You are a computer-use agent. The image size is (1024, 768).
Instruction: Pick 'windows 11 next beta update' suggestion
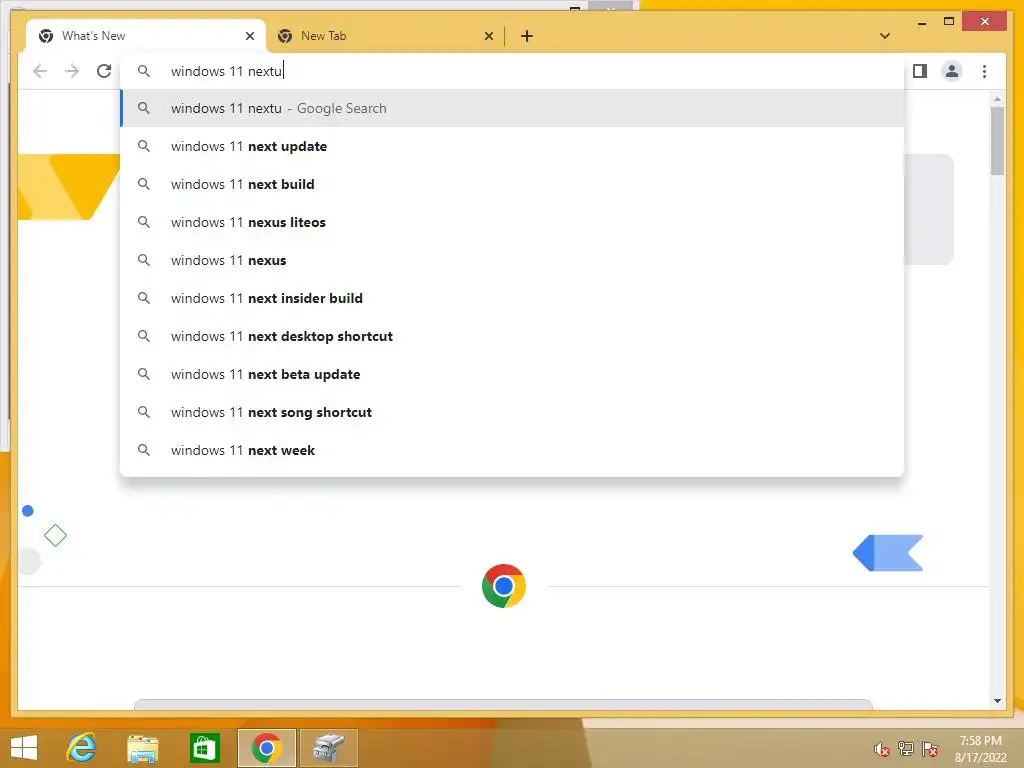point(512,374)
